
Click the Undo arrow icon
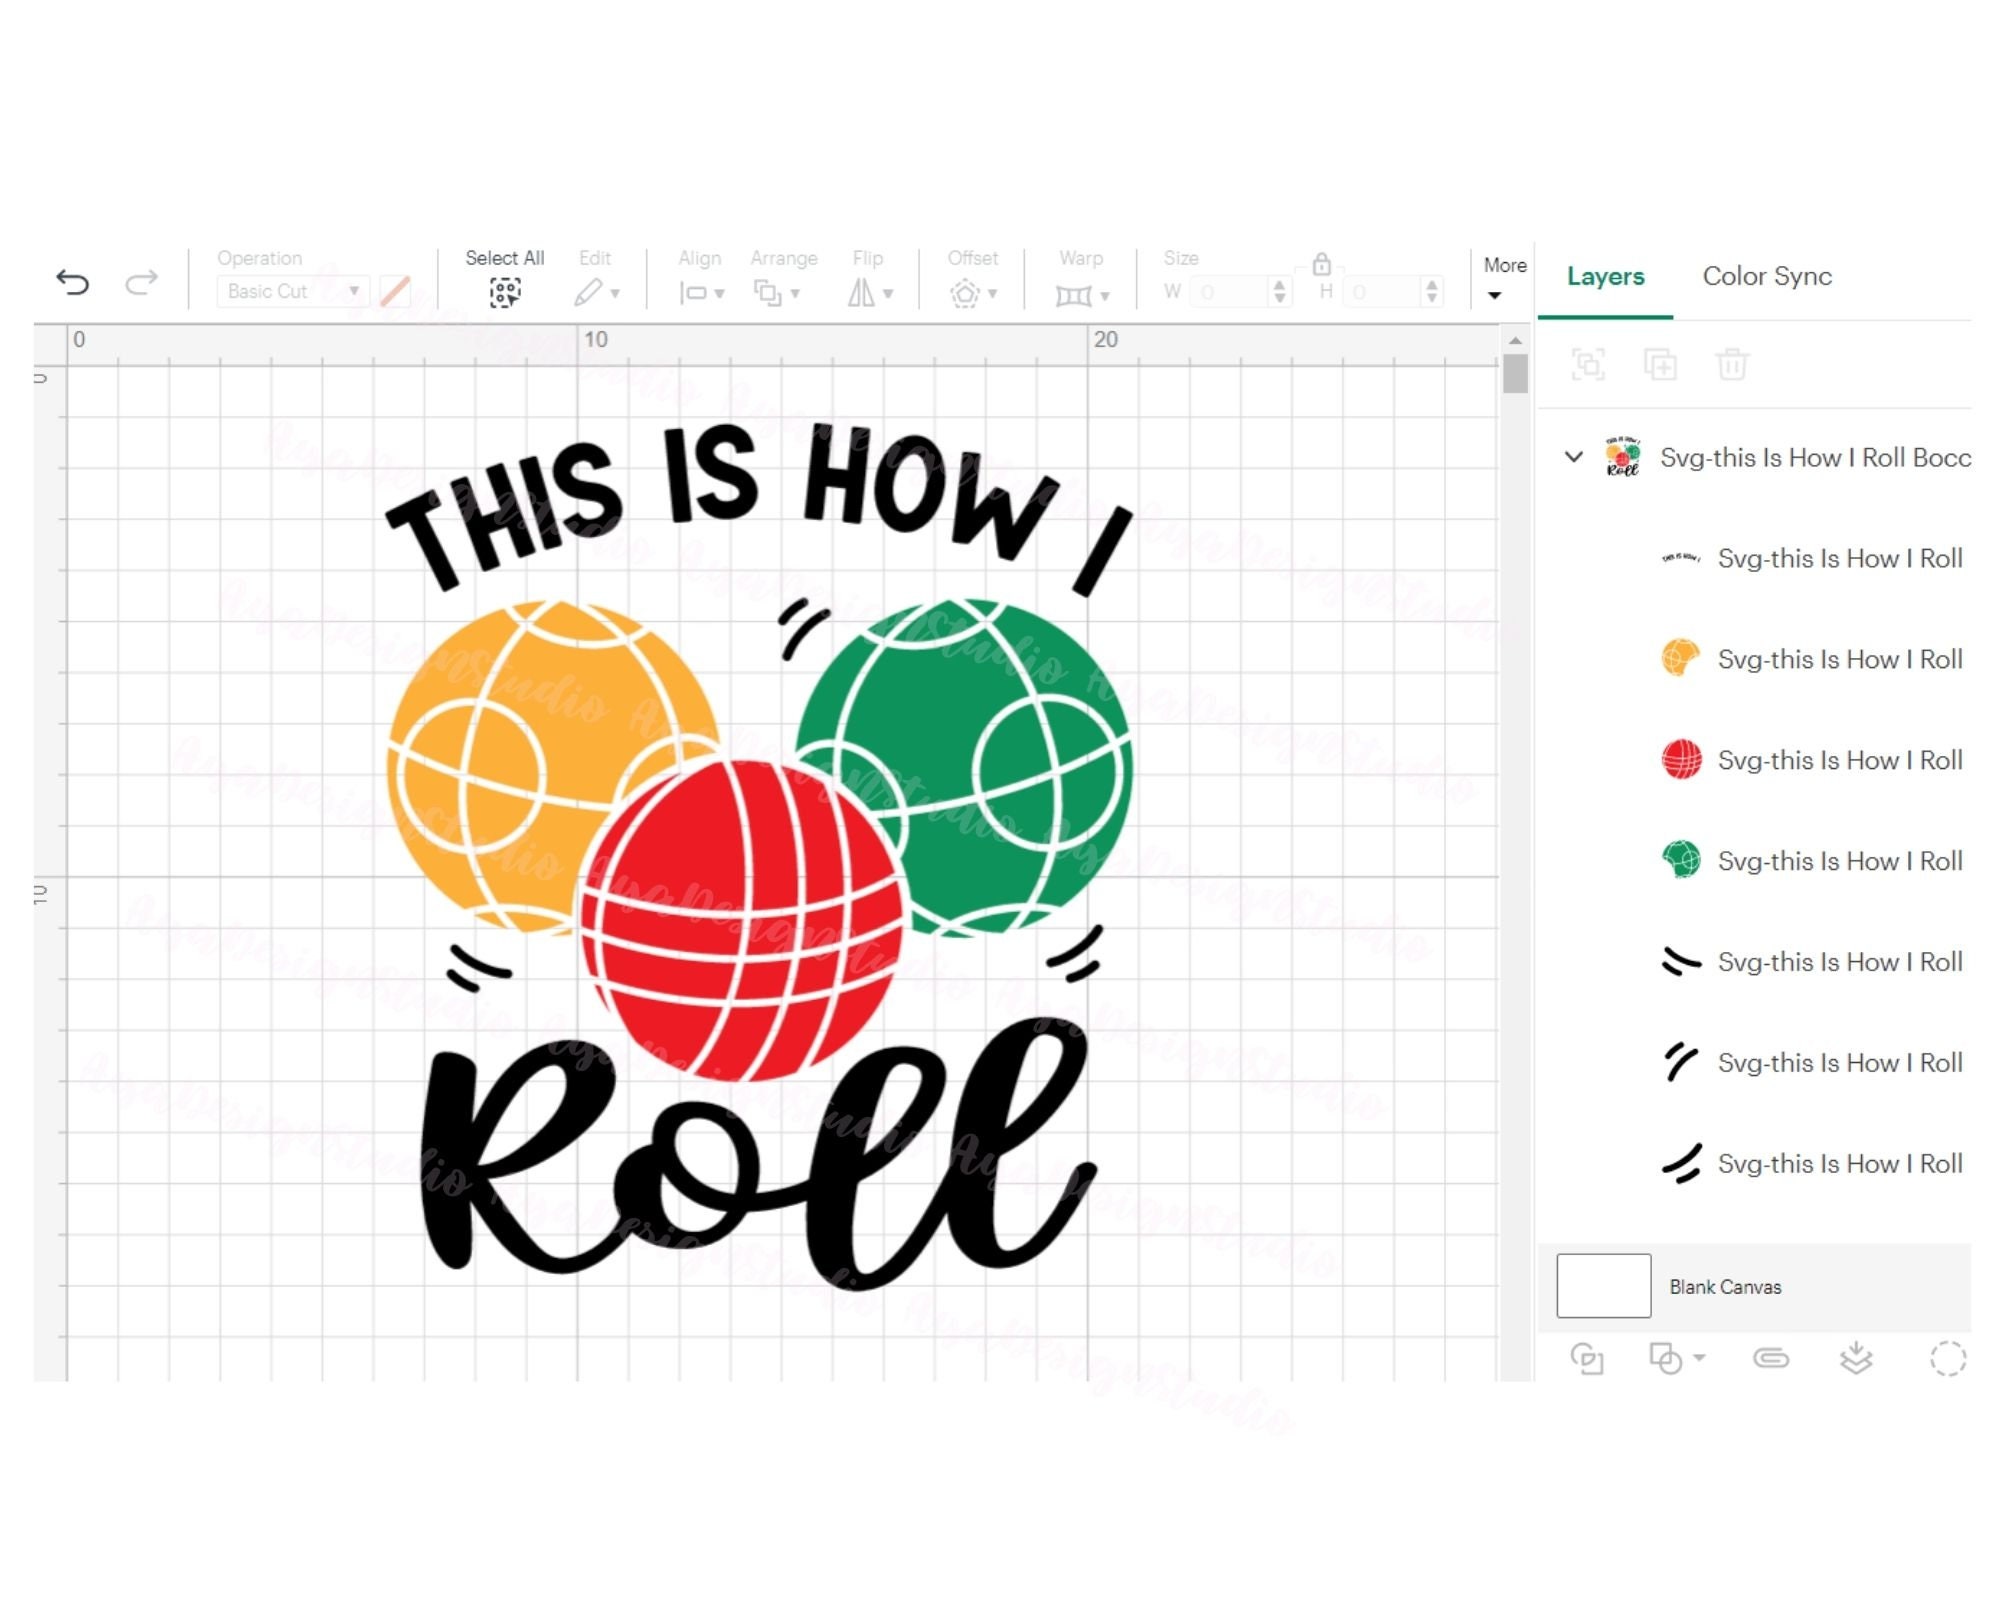click(x=72, y=283)
